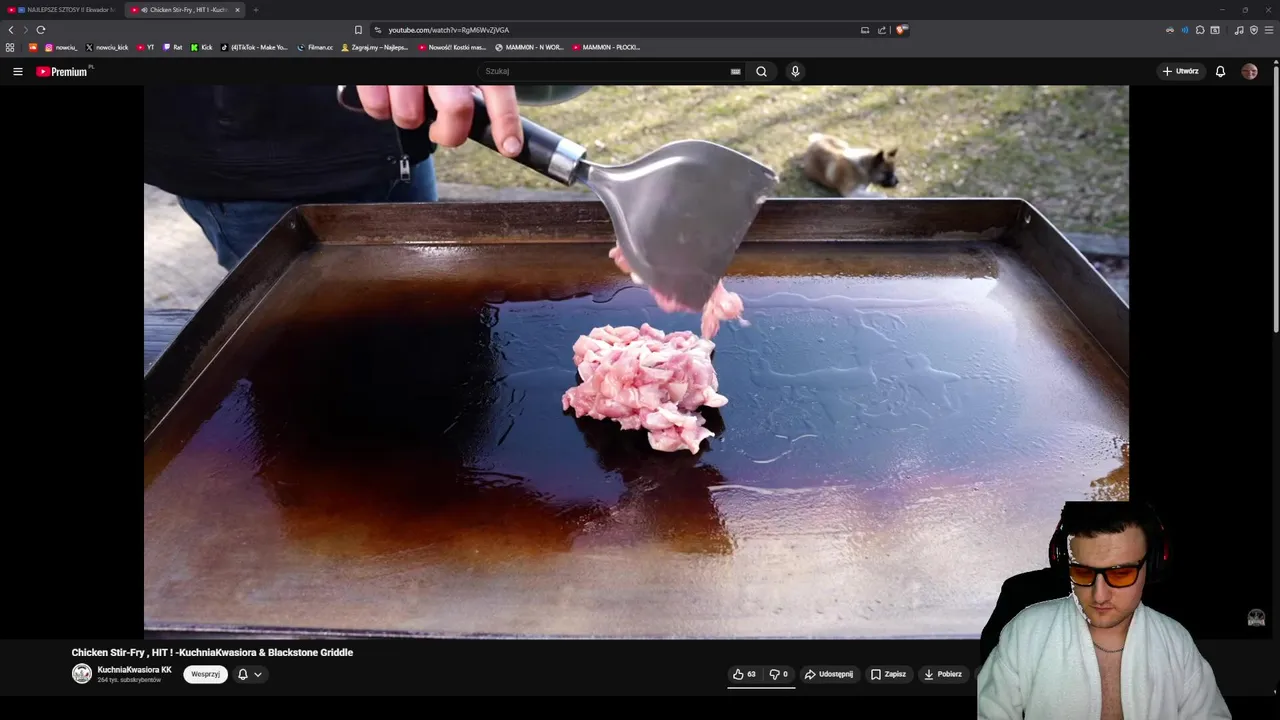Click the wallet toolbar icon
The height and width of the screenshot is (720, 1280).
[1215, 30]
